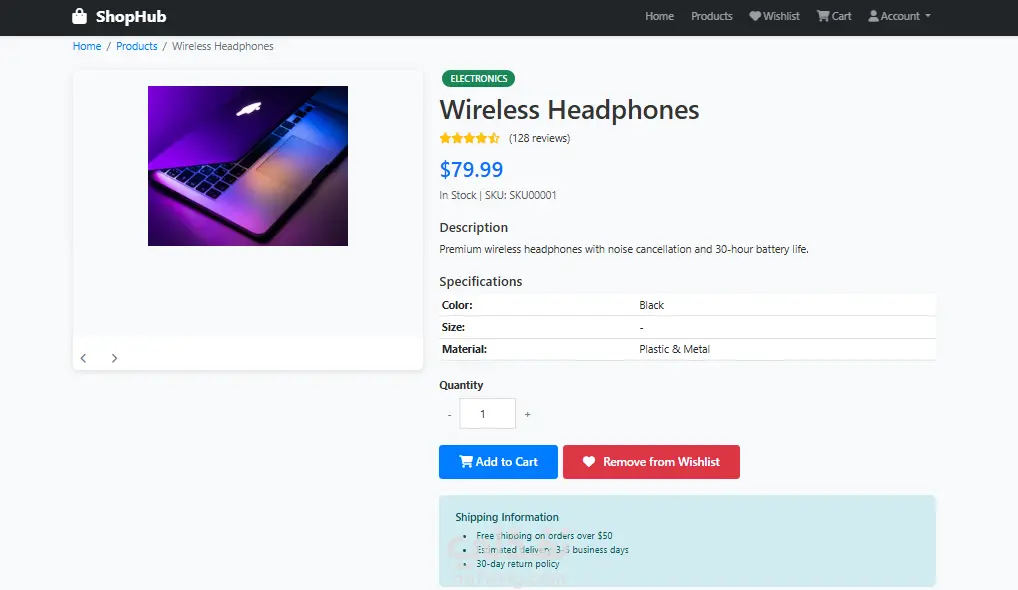
Task: Click the laptop product image
Action: click(x=248, y=166)
